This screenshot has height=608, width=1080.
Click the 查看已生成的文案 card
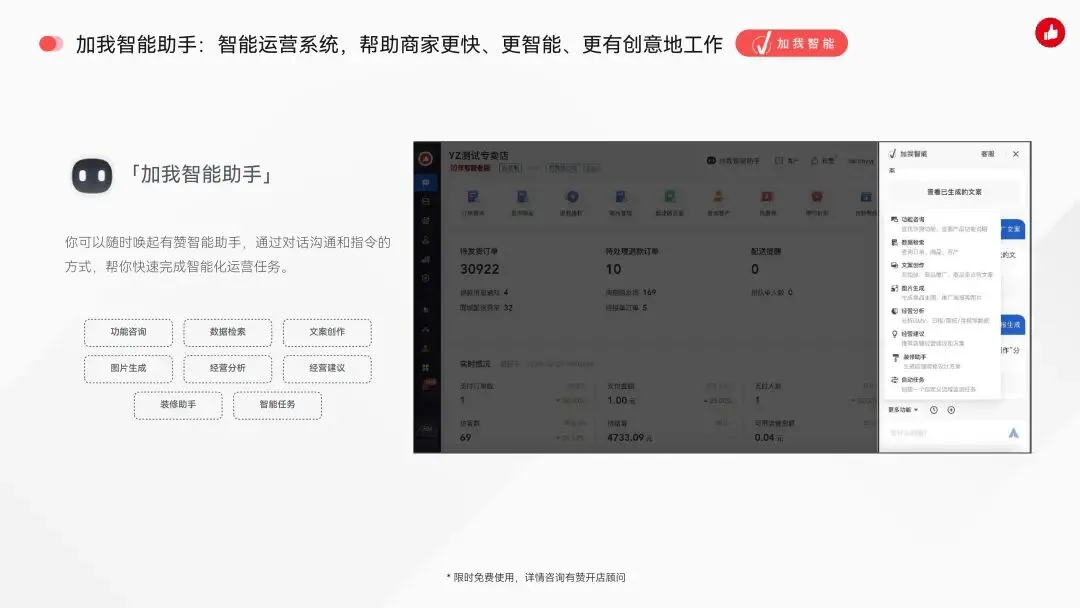(x=954, y=192)
